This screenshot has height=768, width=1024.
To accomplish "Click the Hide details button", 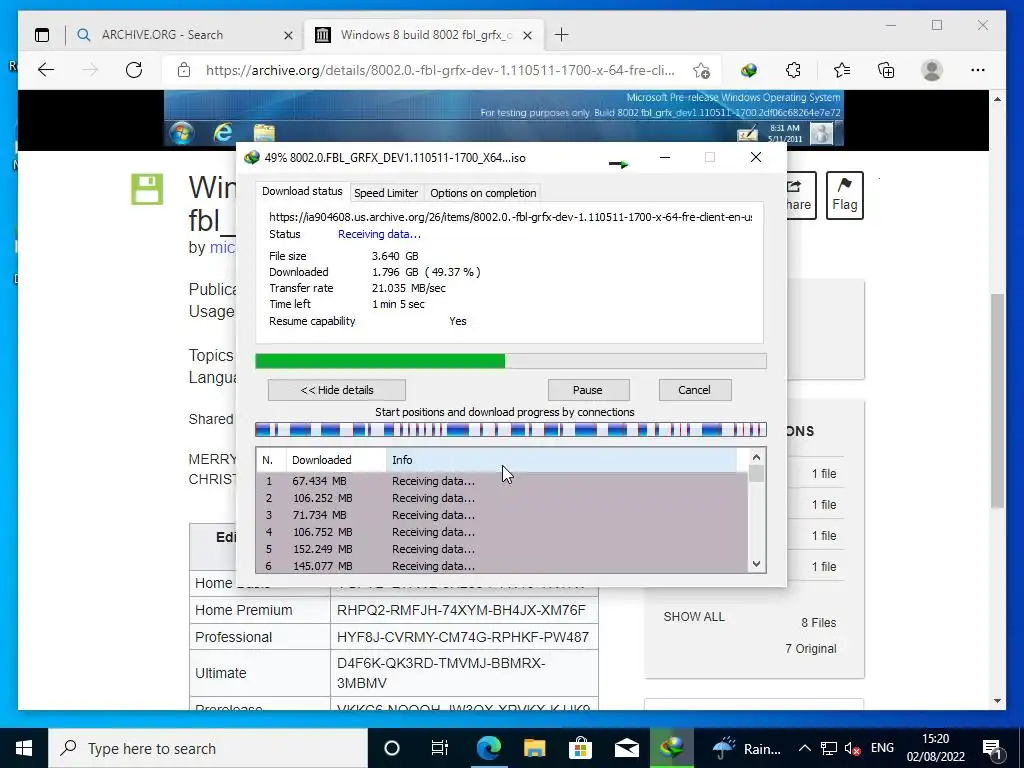I will pyautogui.click(x=336, y=390).
